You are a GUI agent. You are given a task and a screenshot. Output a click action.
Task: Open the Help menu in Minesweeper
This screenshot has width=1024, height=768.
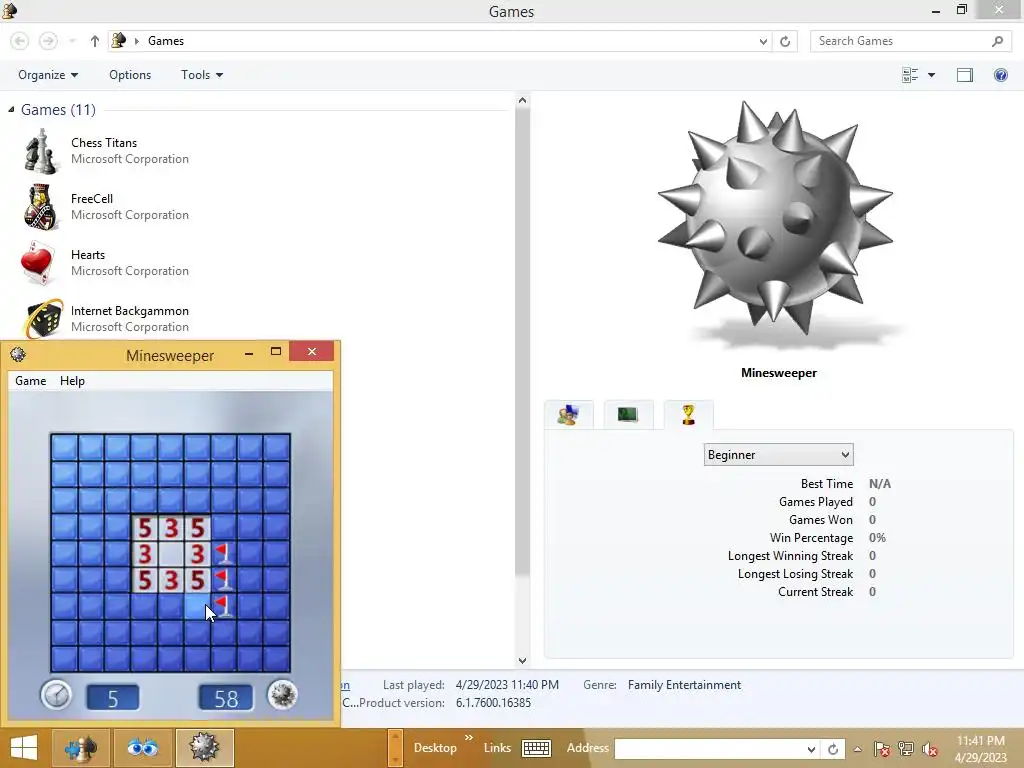click(72, 381)
